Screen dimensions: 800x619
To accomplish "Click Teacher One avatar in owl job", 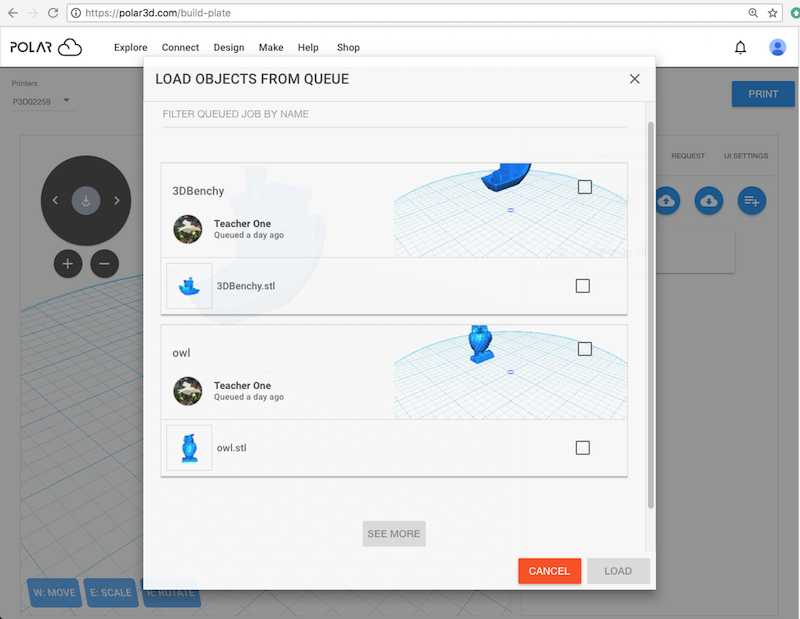I will [188, 391].
